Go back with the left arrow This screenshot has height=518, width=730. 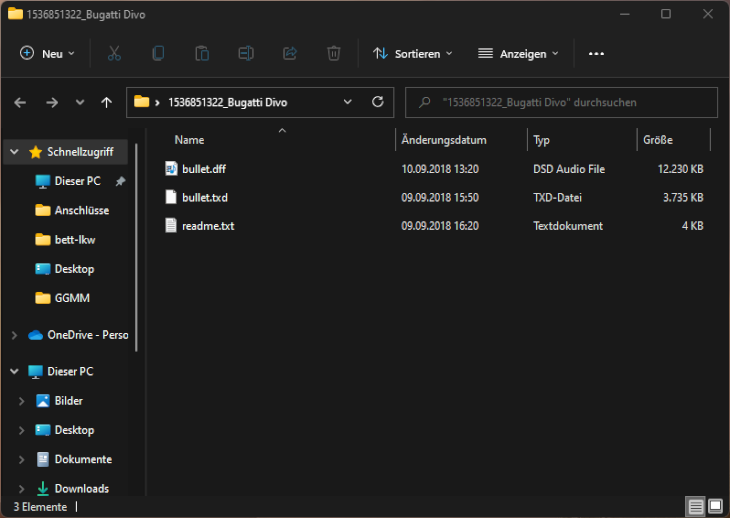(20, 102)
